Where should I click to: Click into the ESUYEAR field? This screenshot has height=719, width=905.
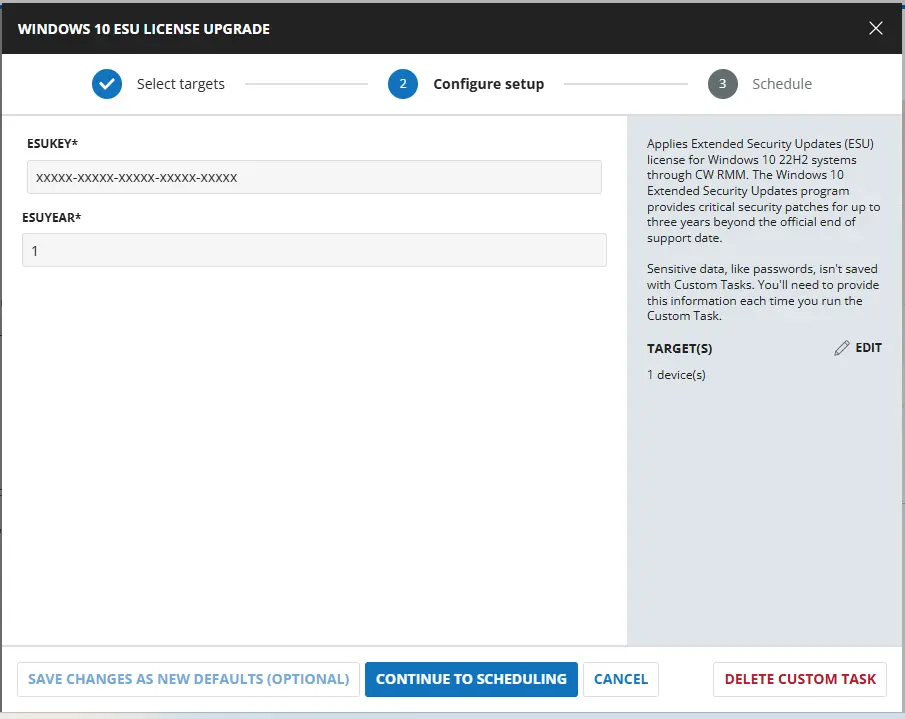pos(314,250)
